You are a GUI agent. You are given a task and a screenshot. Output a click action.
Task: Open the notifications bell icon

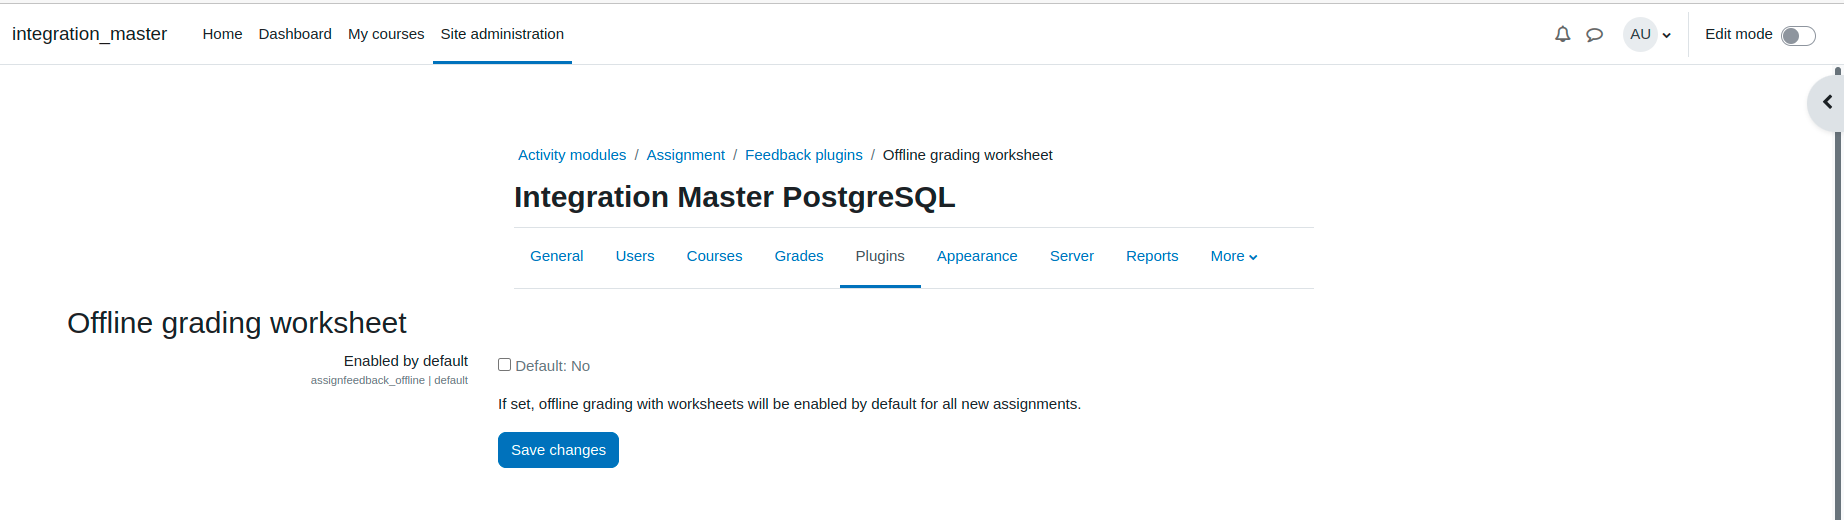(x=1562, y=34)
